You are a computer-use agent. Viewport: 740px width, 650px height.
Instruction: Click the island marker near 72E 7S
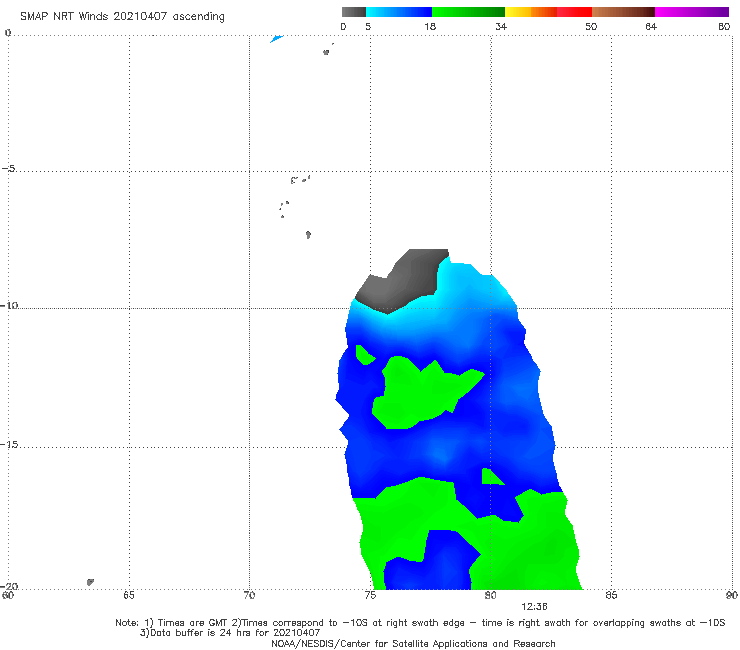308,235
